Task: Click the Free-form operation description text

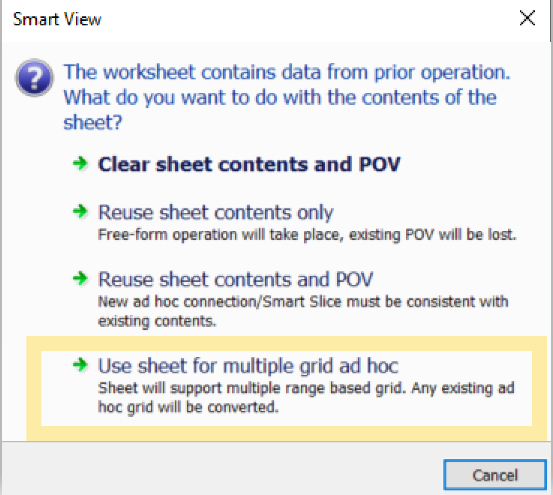Action: pos(307,235)
